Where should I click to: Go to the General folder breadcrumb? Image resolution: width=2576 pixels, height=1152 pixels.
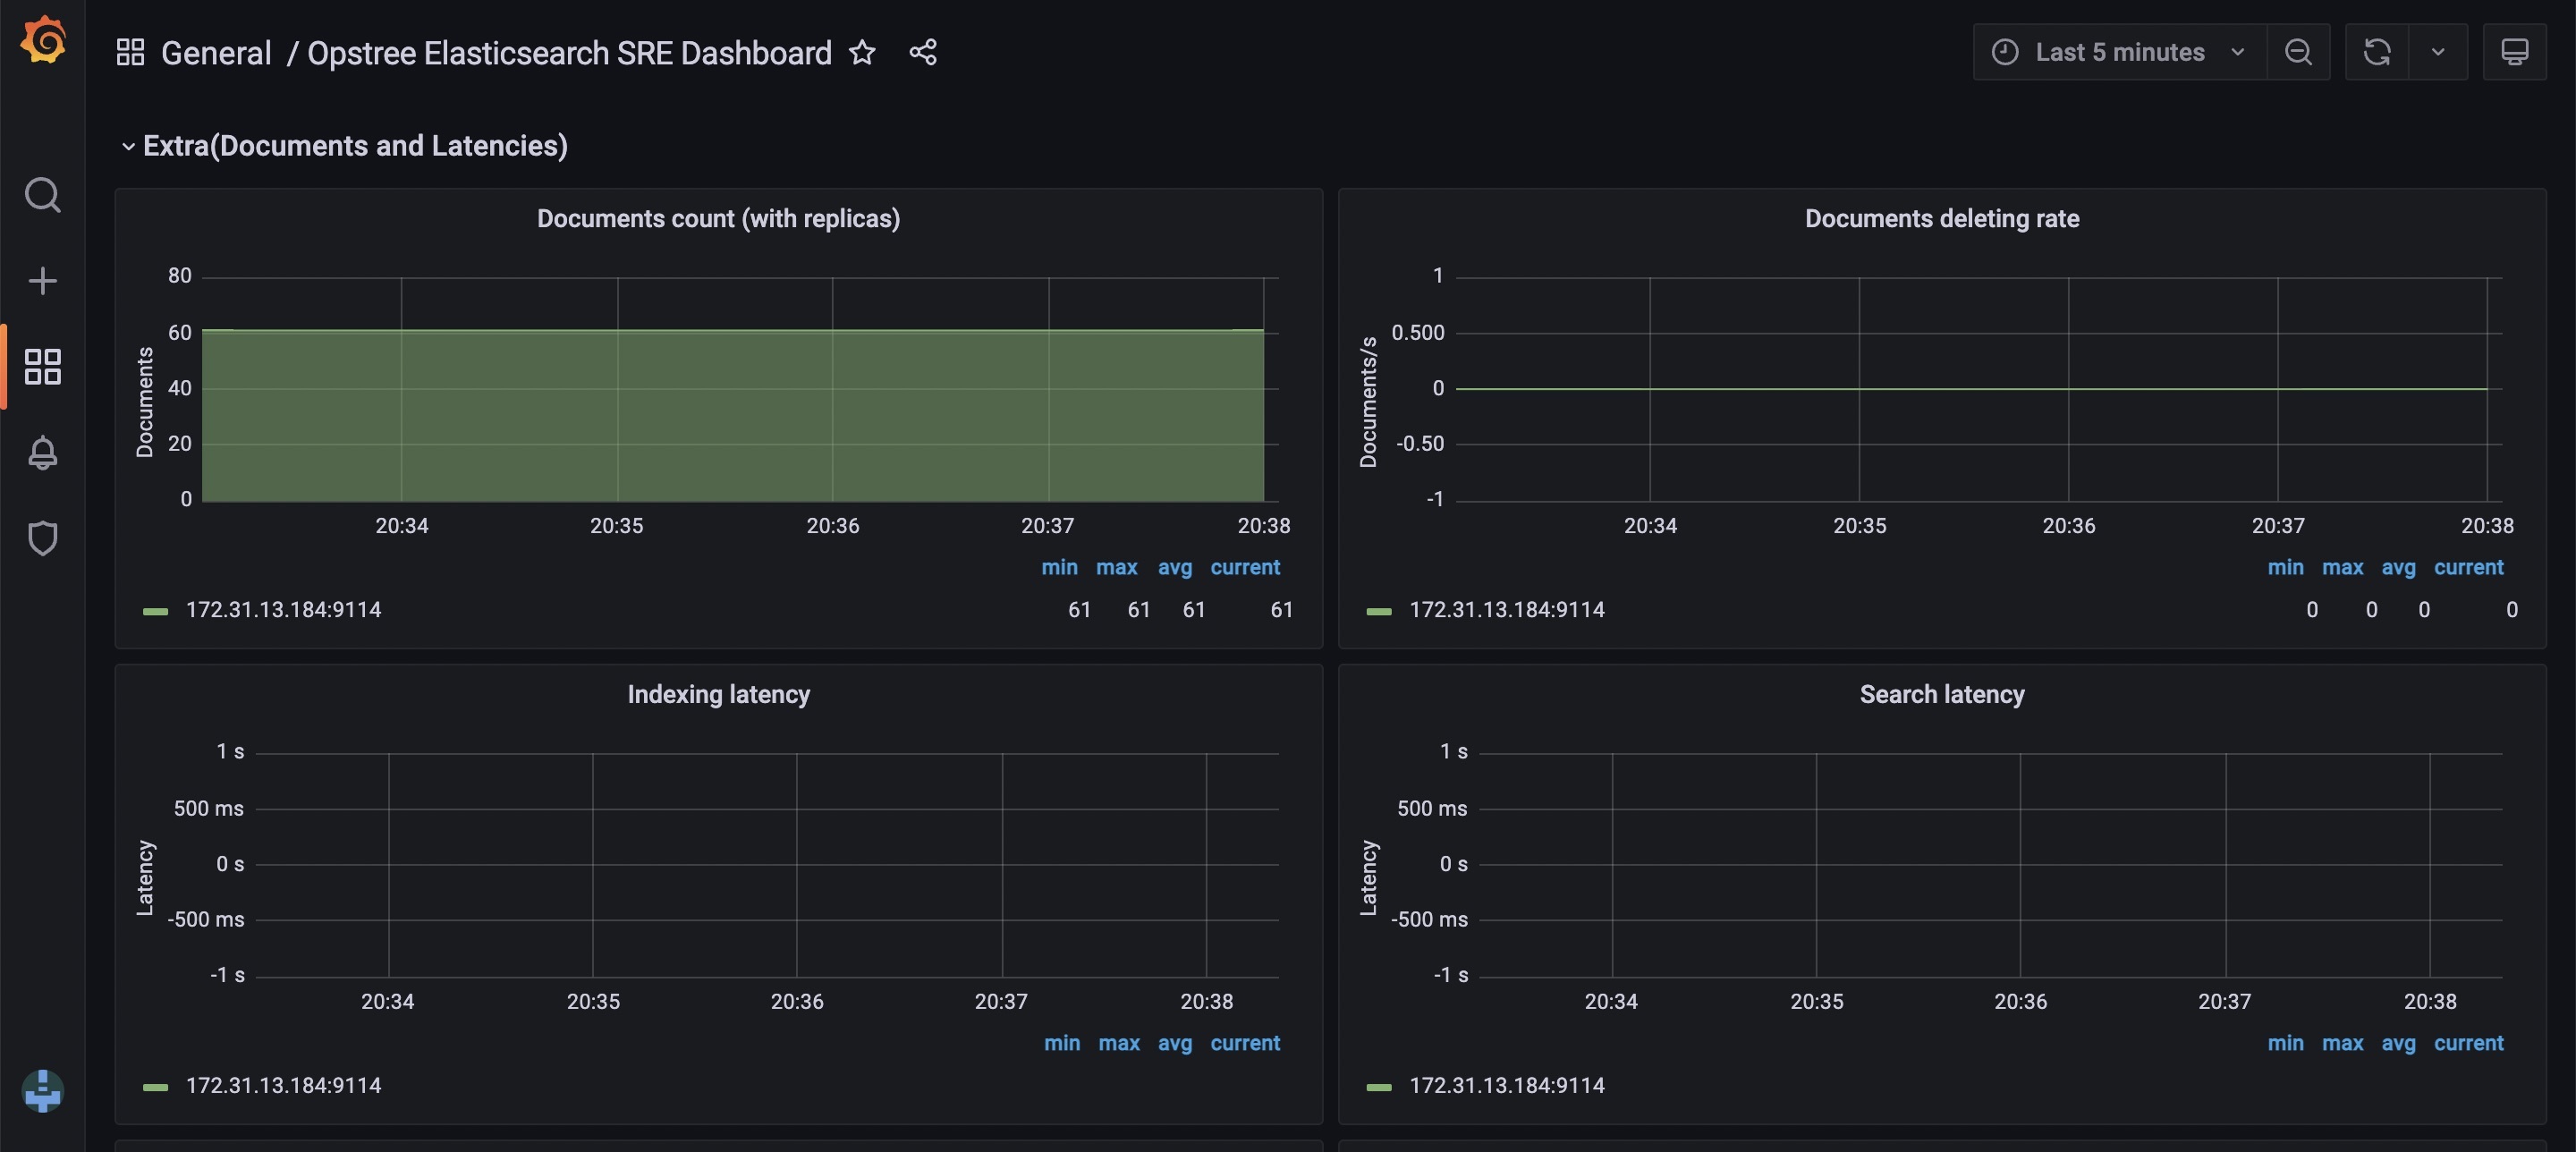(215, 53)
